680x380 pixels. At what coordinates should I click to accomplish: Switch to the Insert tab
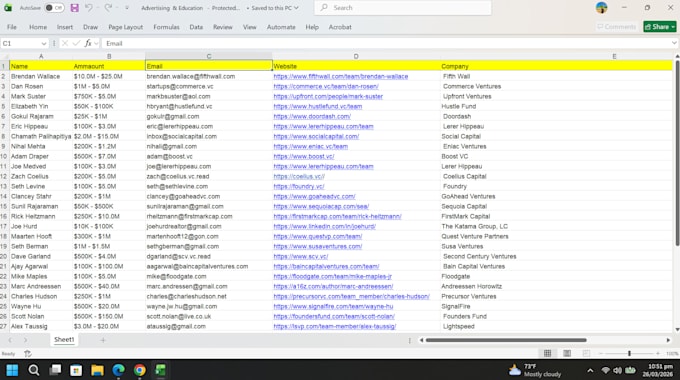pos(65,27)
